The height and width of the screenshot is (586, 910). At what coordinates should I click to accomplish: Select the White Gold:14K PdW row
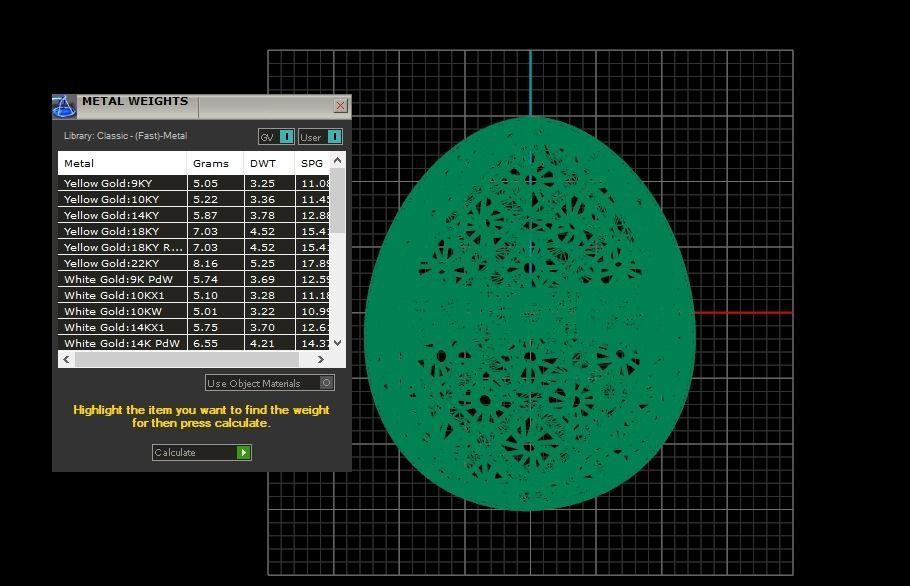[194, 343]
